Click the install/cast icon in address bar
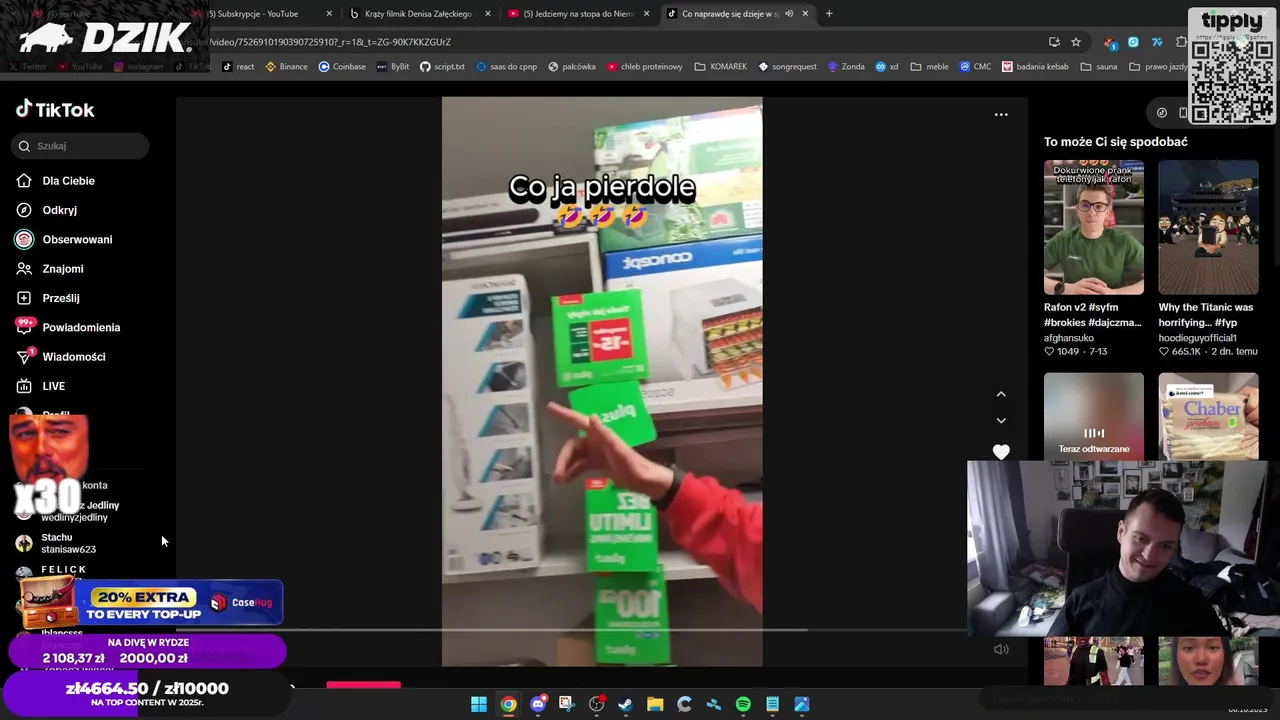 coord(1054,42)
